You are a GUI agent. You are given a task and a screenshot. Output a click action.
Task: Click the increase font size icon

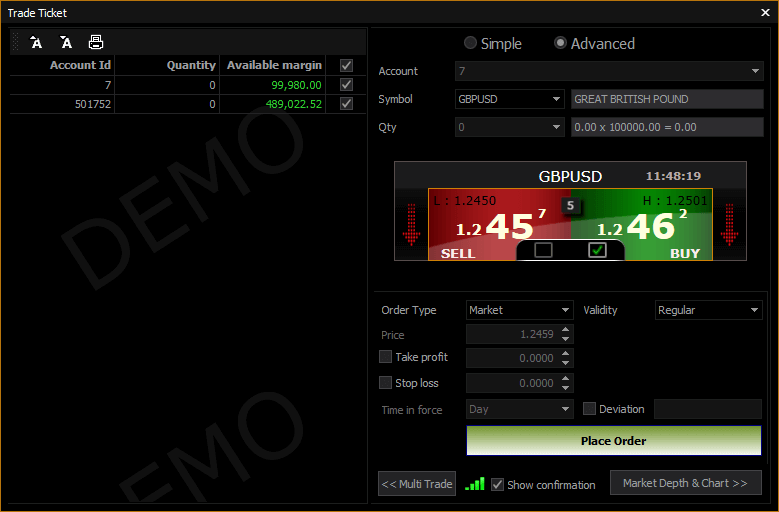pos(36,42)
